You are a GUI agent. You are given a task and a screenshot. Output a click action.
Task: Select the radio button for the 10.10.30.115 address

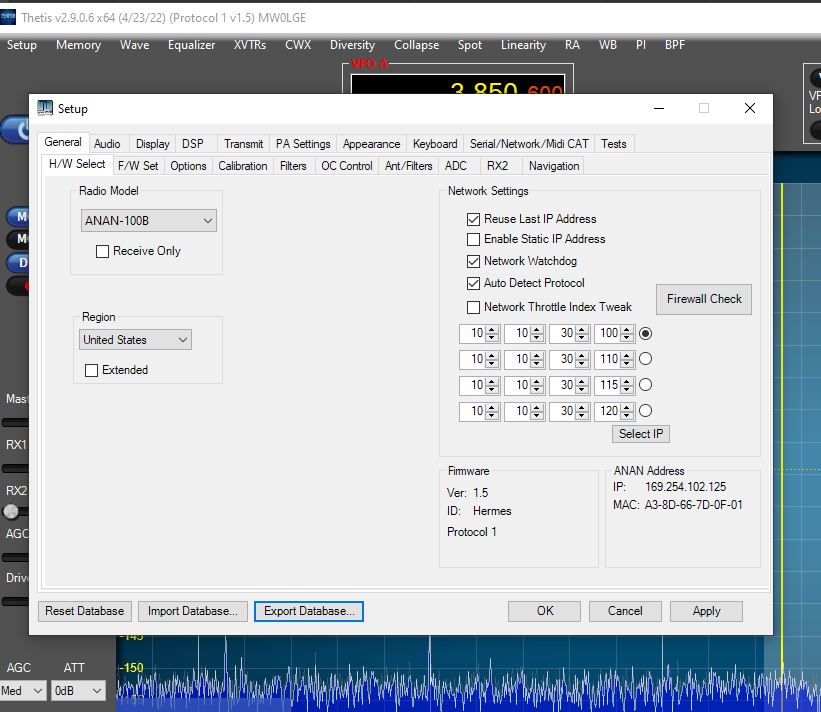pyautogui.click(x=646, y=385)
